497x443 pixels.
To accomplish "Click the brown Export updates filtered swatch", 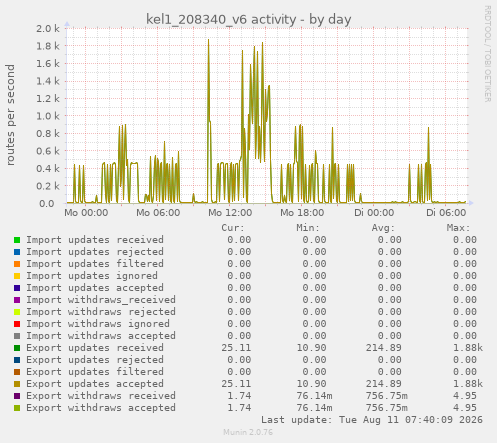I will (17, 372).
